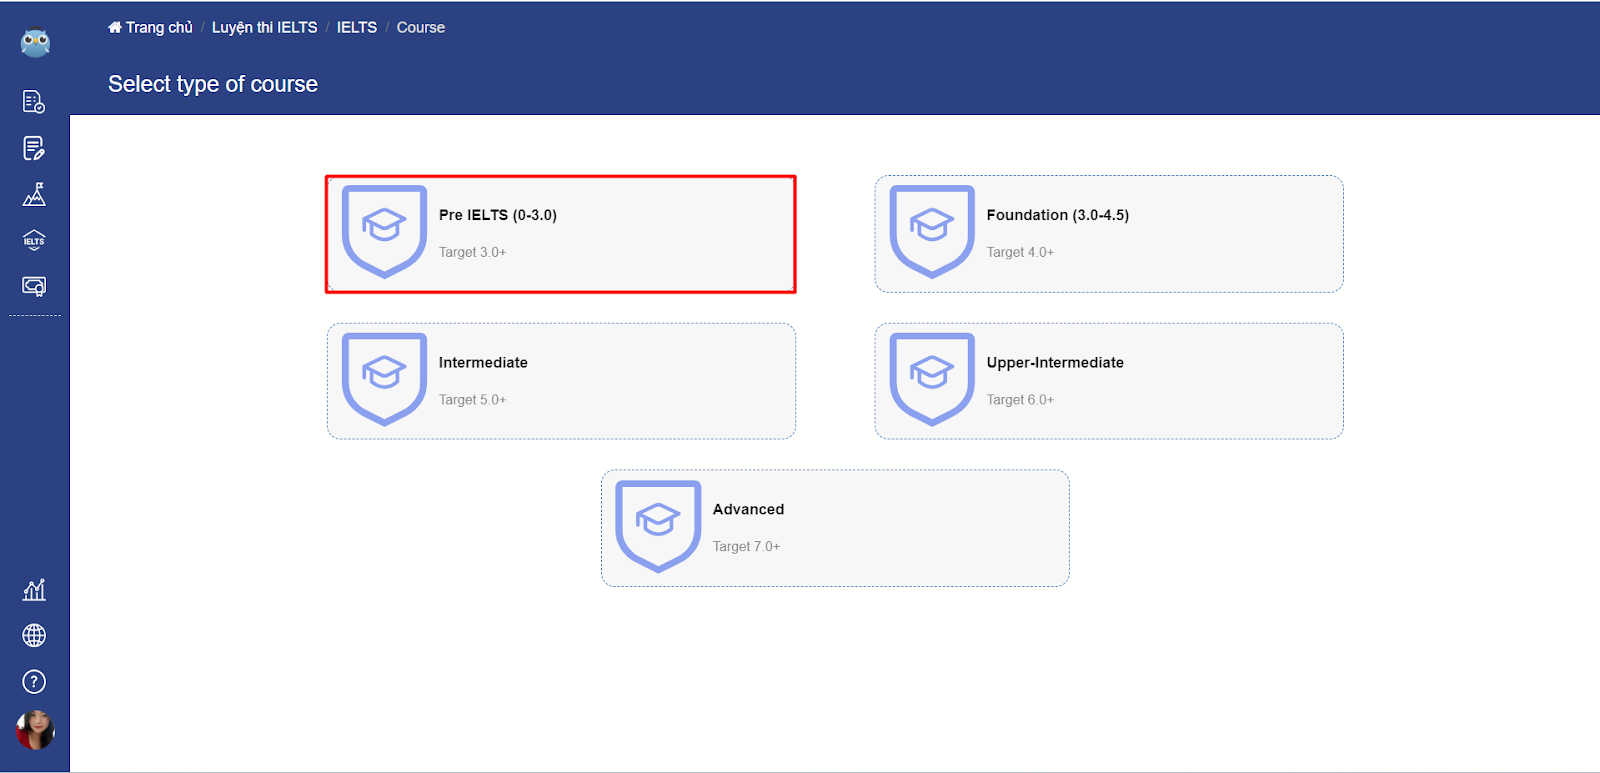Screen dimensions: 1600x773
Task: Click the 'Target 6.0+' text
Action: click(x=1020, y=399)
